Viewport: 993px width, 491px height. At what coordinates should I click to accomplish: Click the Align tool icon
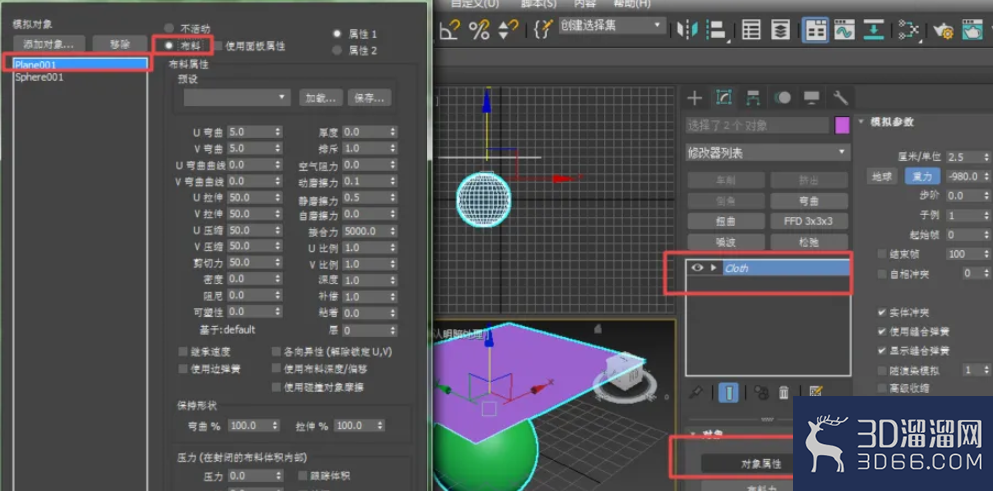[716, 29]
